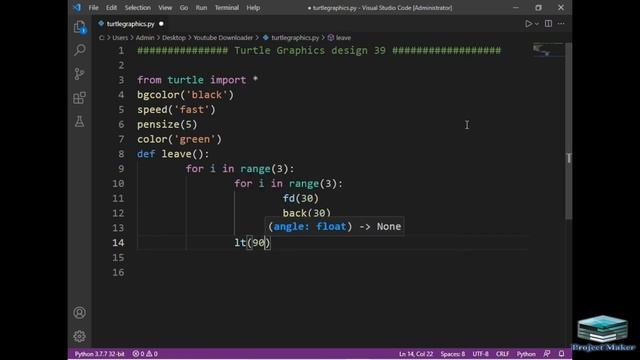The width and height of the screenshot is (640, 360).
Task: Click the VS Code logo icon
Action: (77, 7)
